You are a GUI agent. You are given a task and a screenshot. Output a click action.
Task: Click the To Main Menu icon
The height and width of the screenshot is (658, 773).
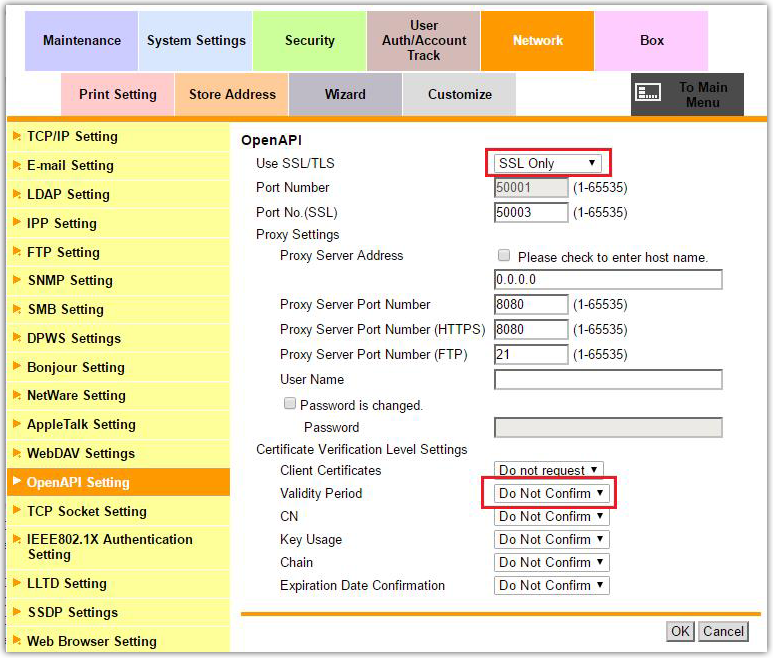[649, 93]
